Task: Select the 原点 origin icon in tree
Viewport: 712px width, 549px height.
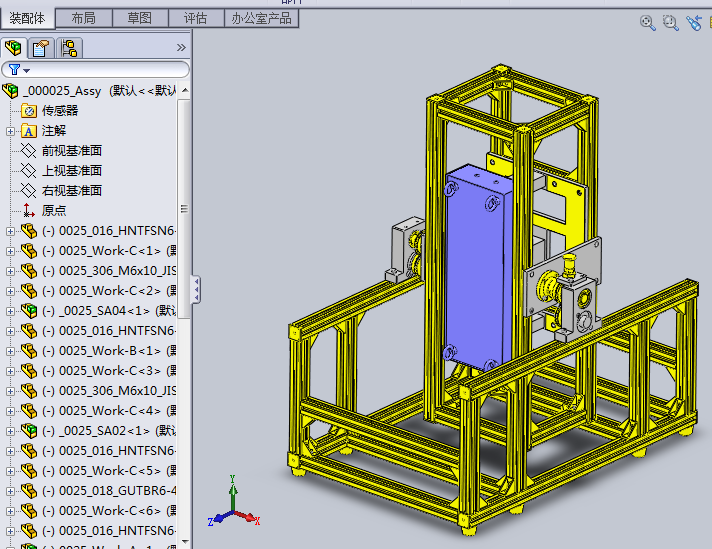Action: (29, 210)
